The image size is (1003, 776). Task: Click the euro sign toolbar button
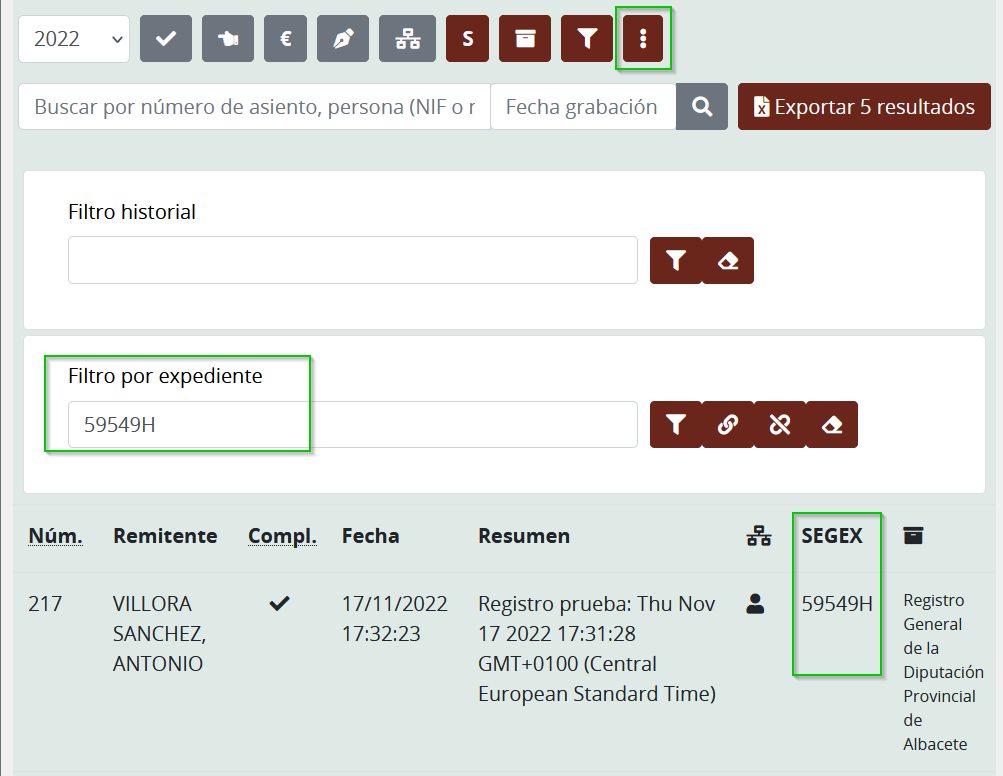(286, 39)
